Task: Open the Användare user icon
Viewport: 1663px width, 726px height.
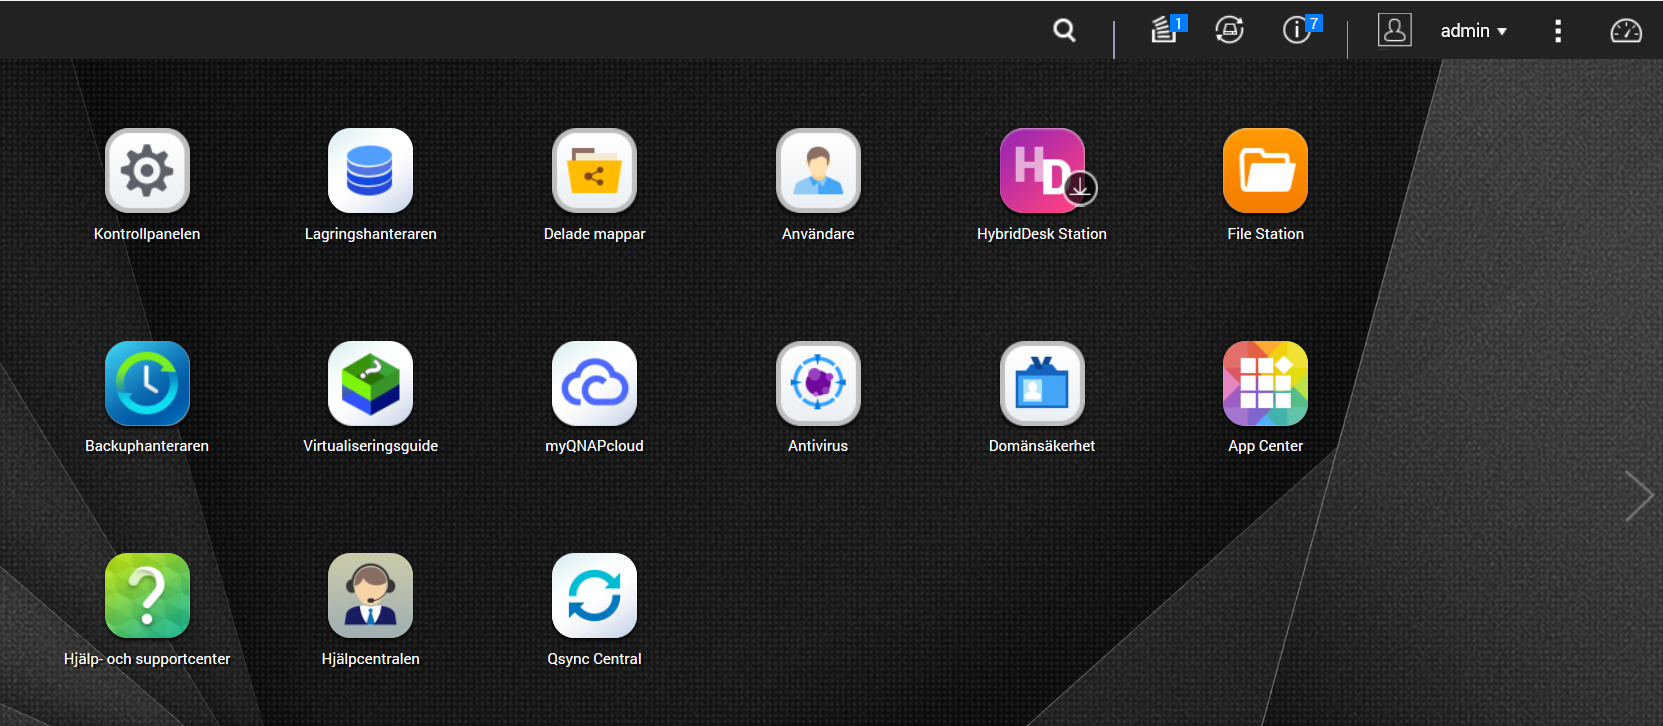Action: click(x=818, y=171)
